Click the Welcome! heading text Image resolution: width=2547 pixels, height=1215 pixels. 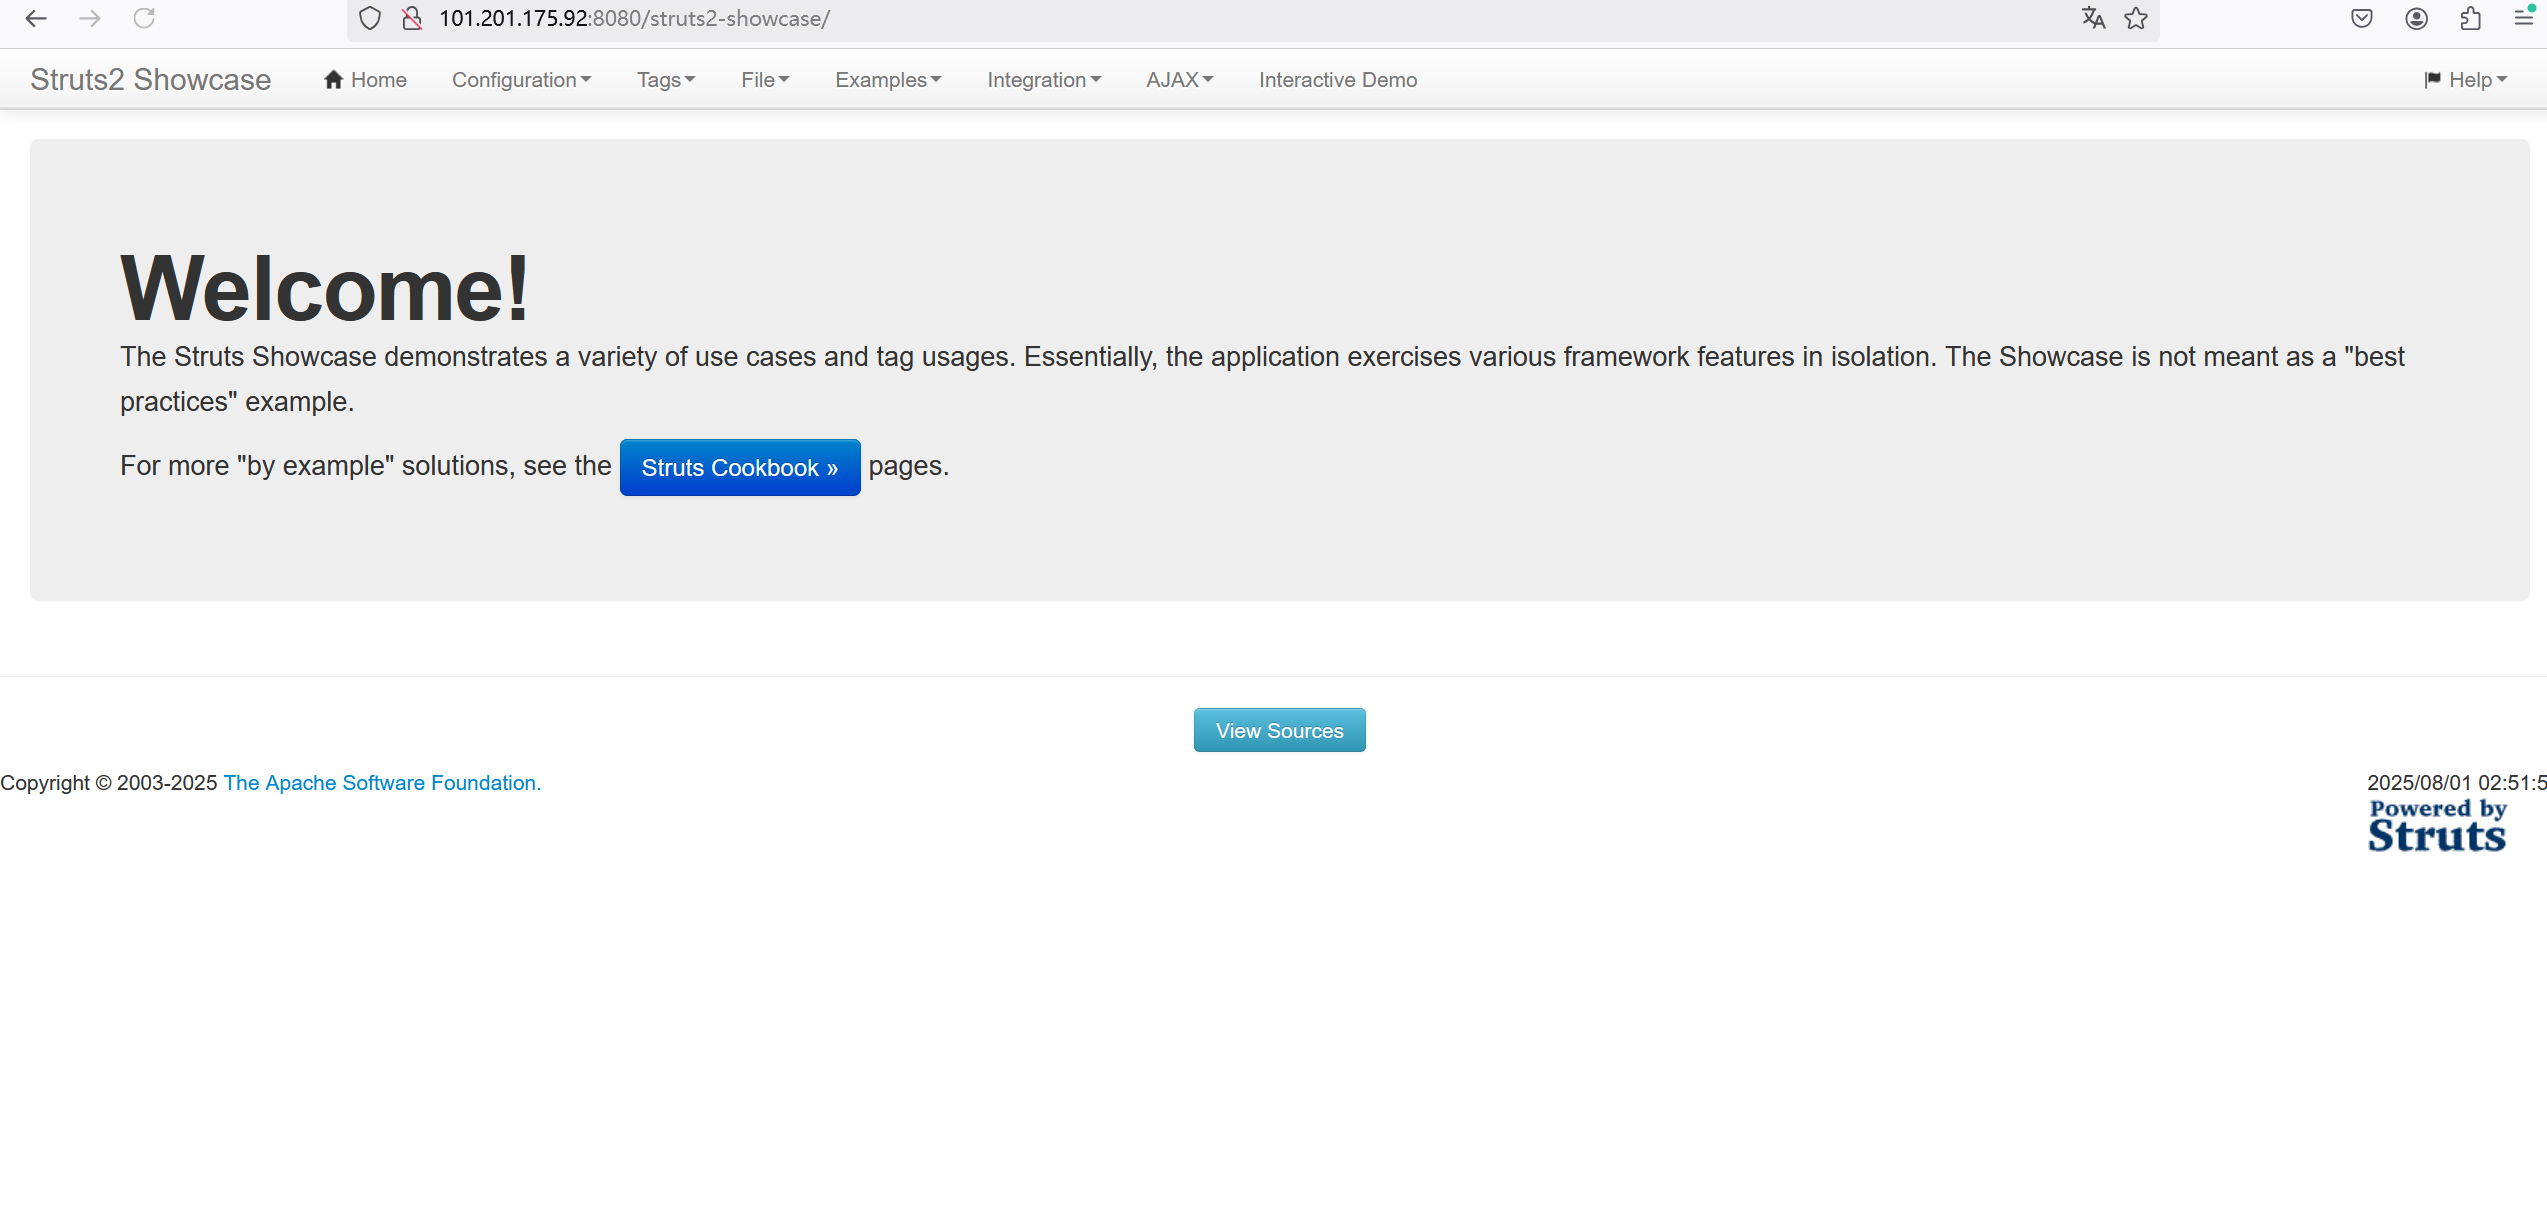[x=324, y=288]
